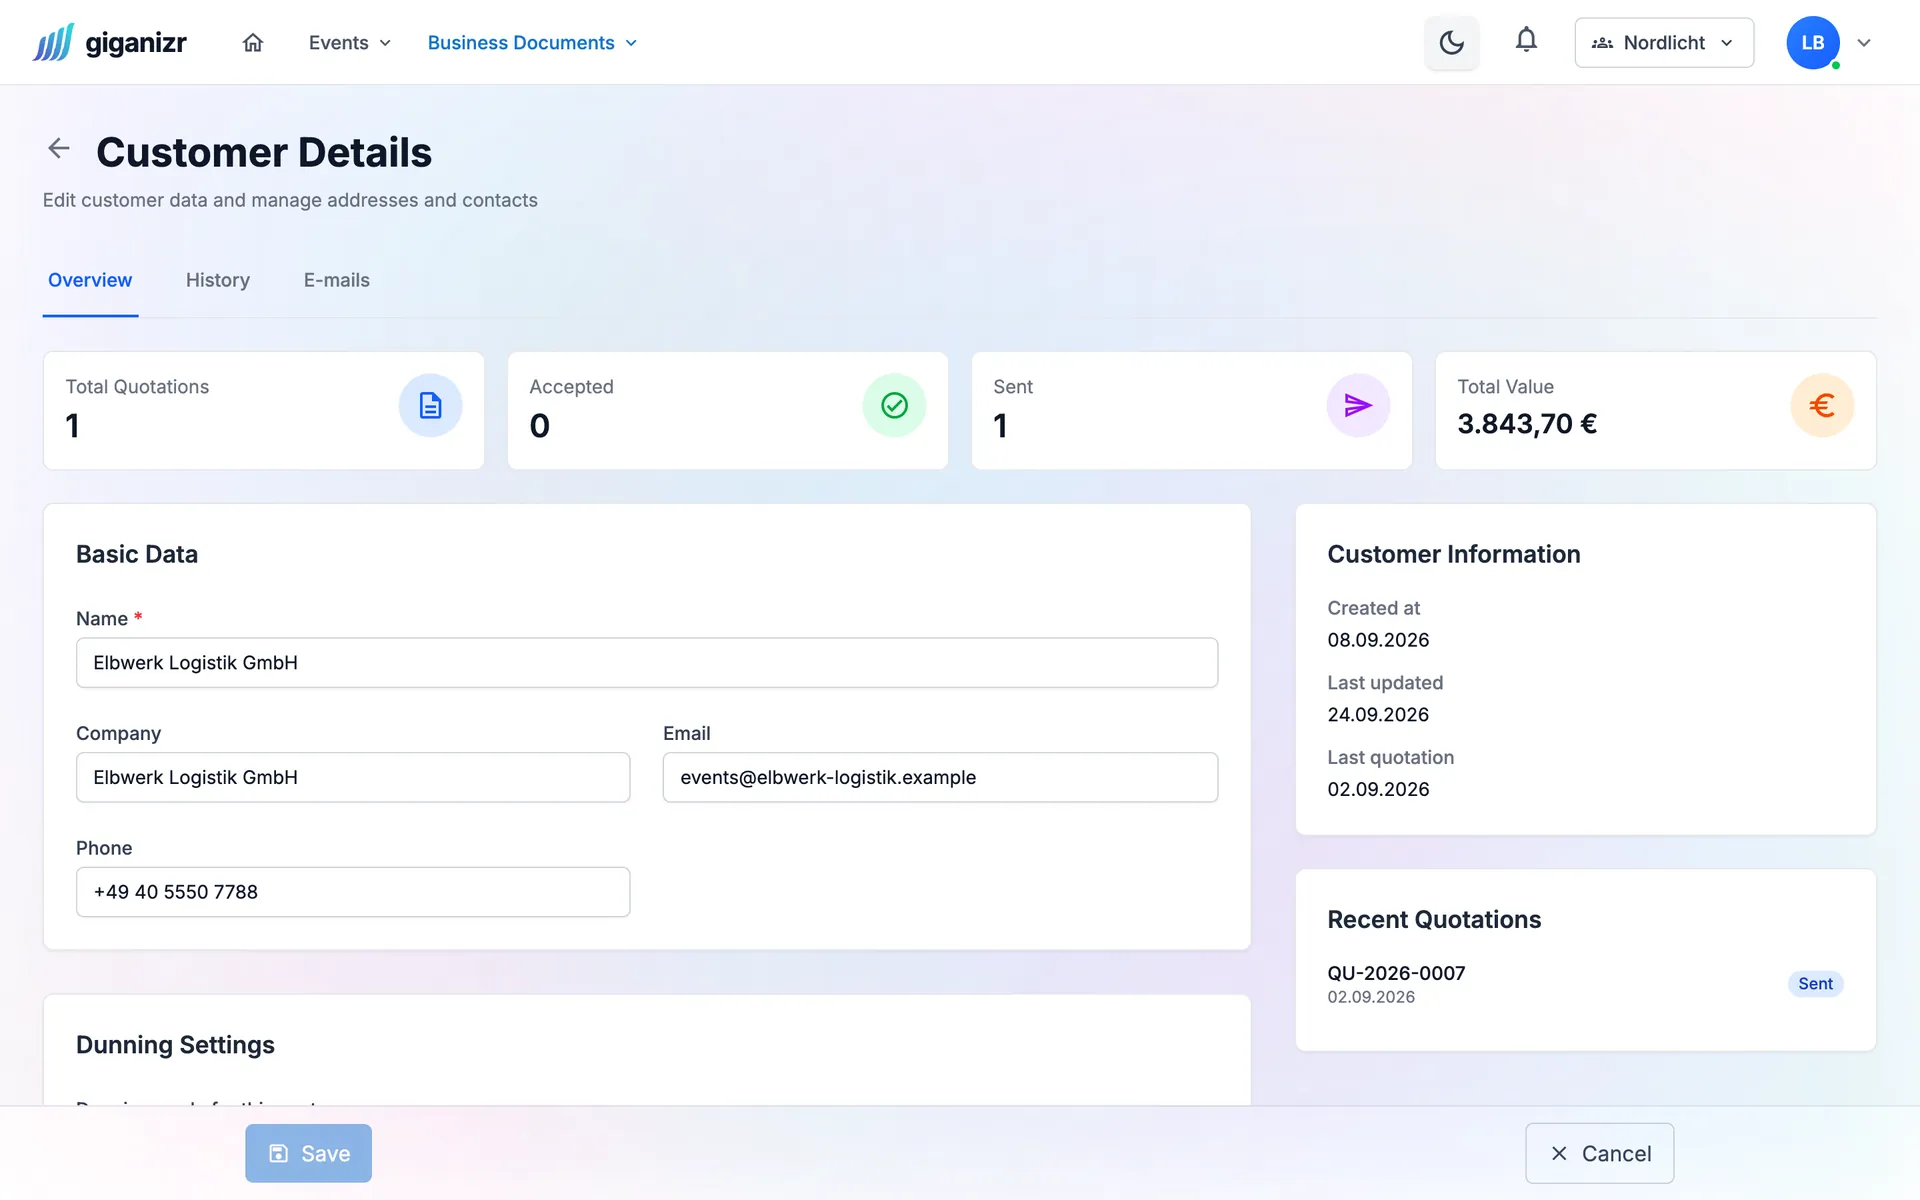Click the Last updated date 24.09.2026
1920x1200 pixels.
1378,715
